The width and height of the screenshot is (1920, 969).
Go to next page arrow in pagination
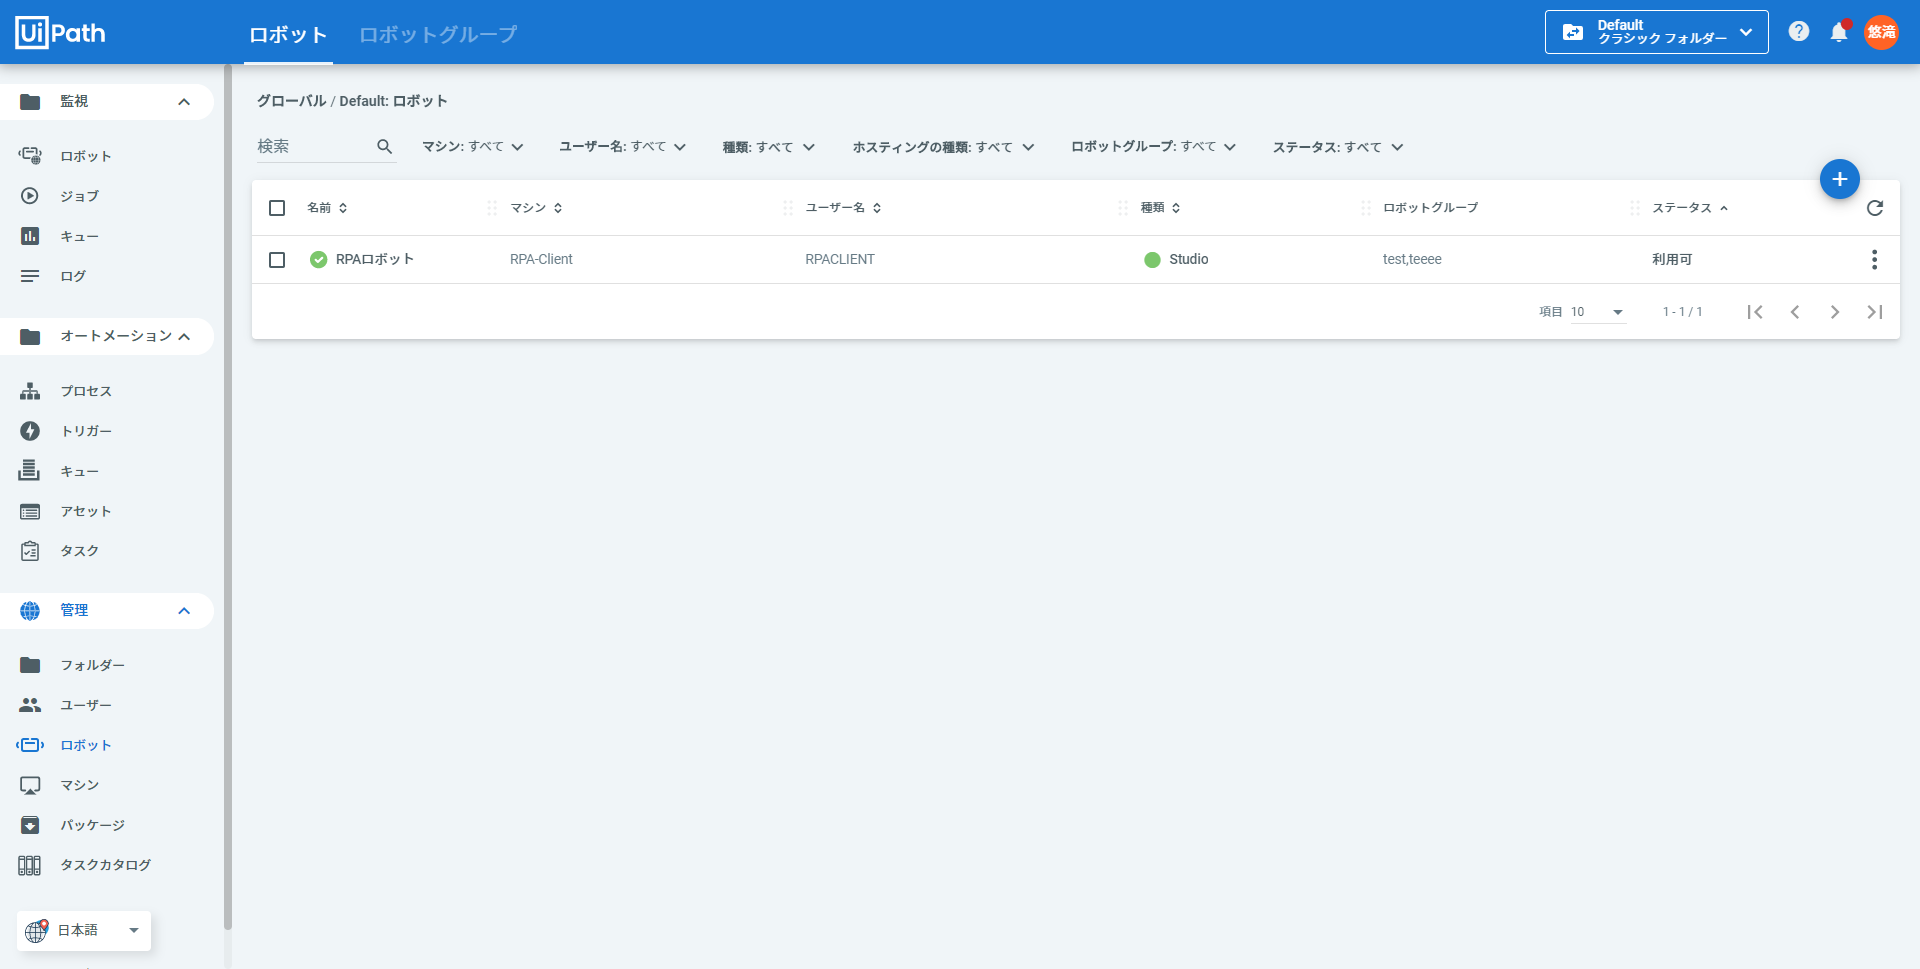(1834, 312)
